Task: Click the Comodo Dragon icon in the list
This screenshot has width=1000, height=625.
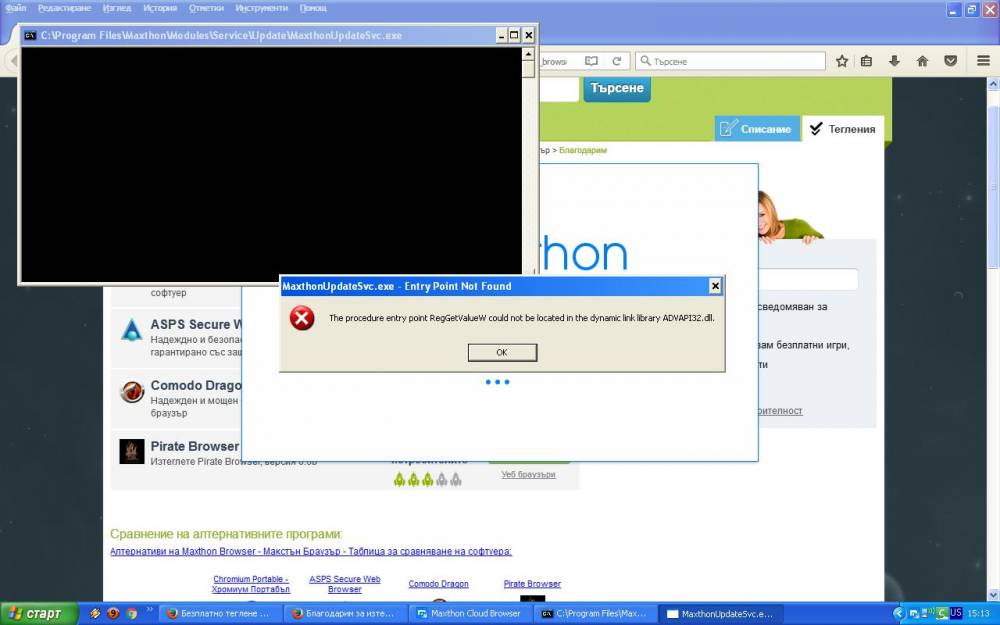Action: (x=132, y=392)
